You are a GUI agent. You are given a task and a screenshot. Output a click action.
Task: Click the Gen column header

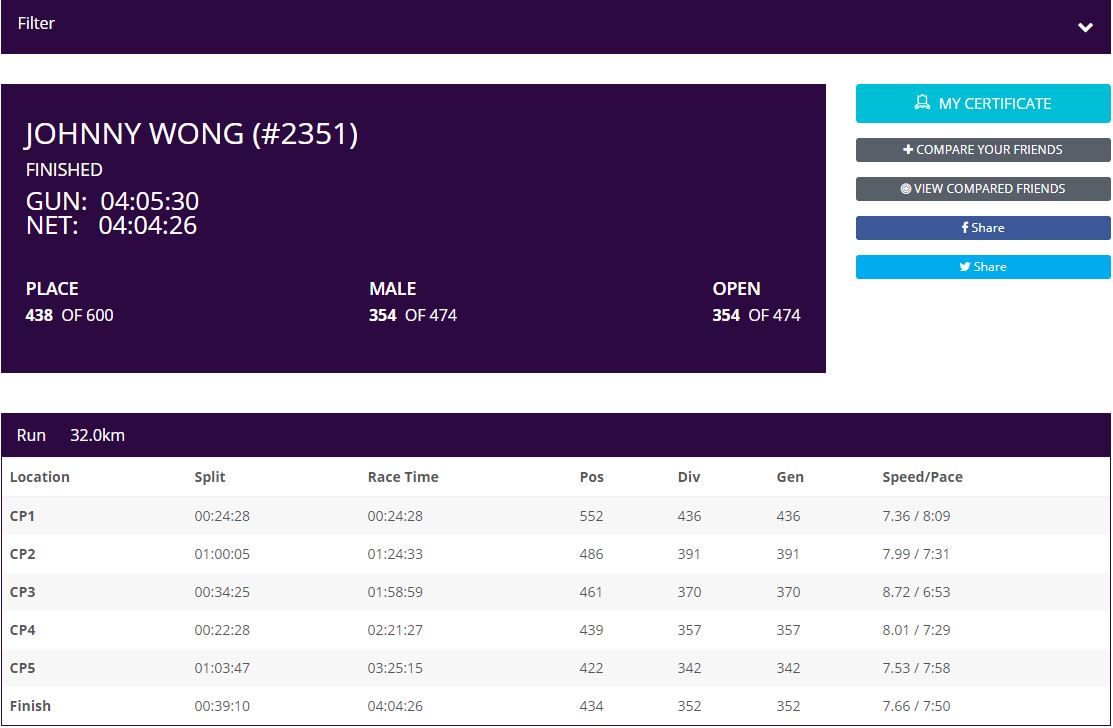pos(790,477)
